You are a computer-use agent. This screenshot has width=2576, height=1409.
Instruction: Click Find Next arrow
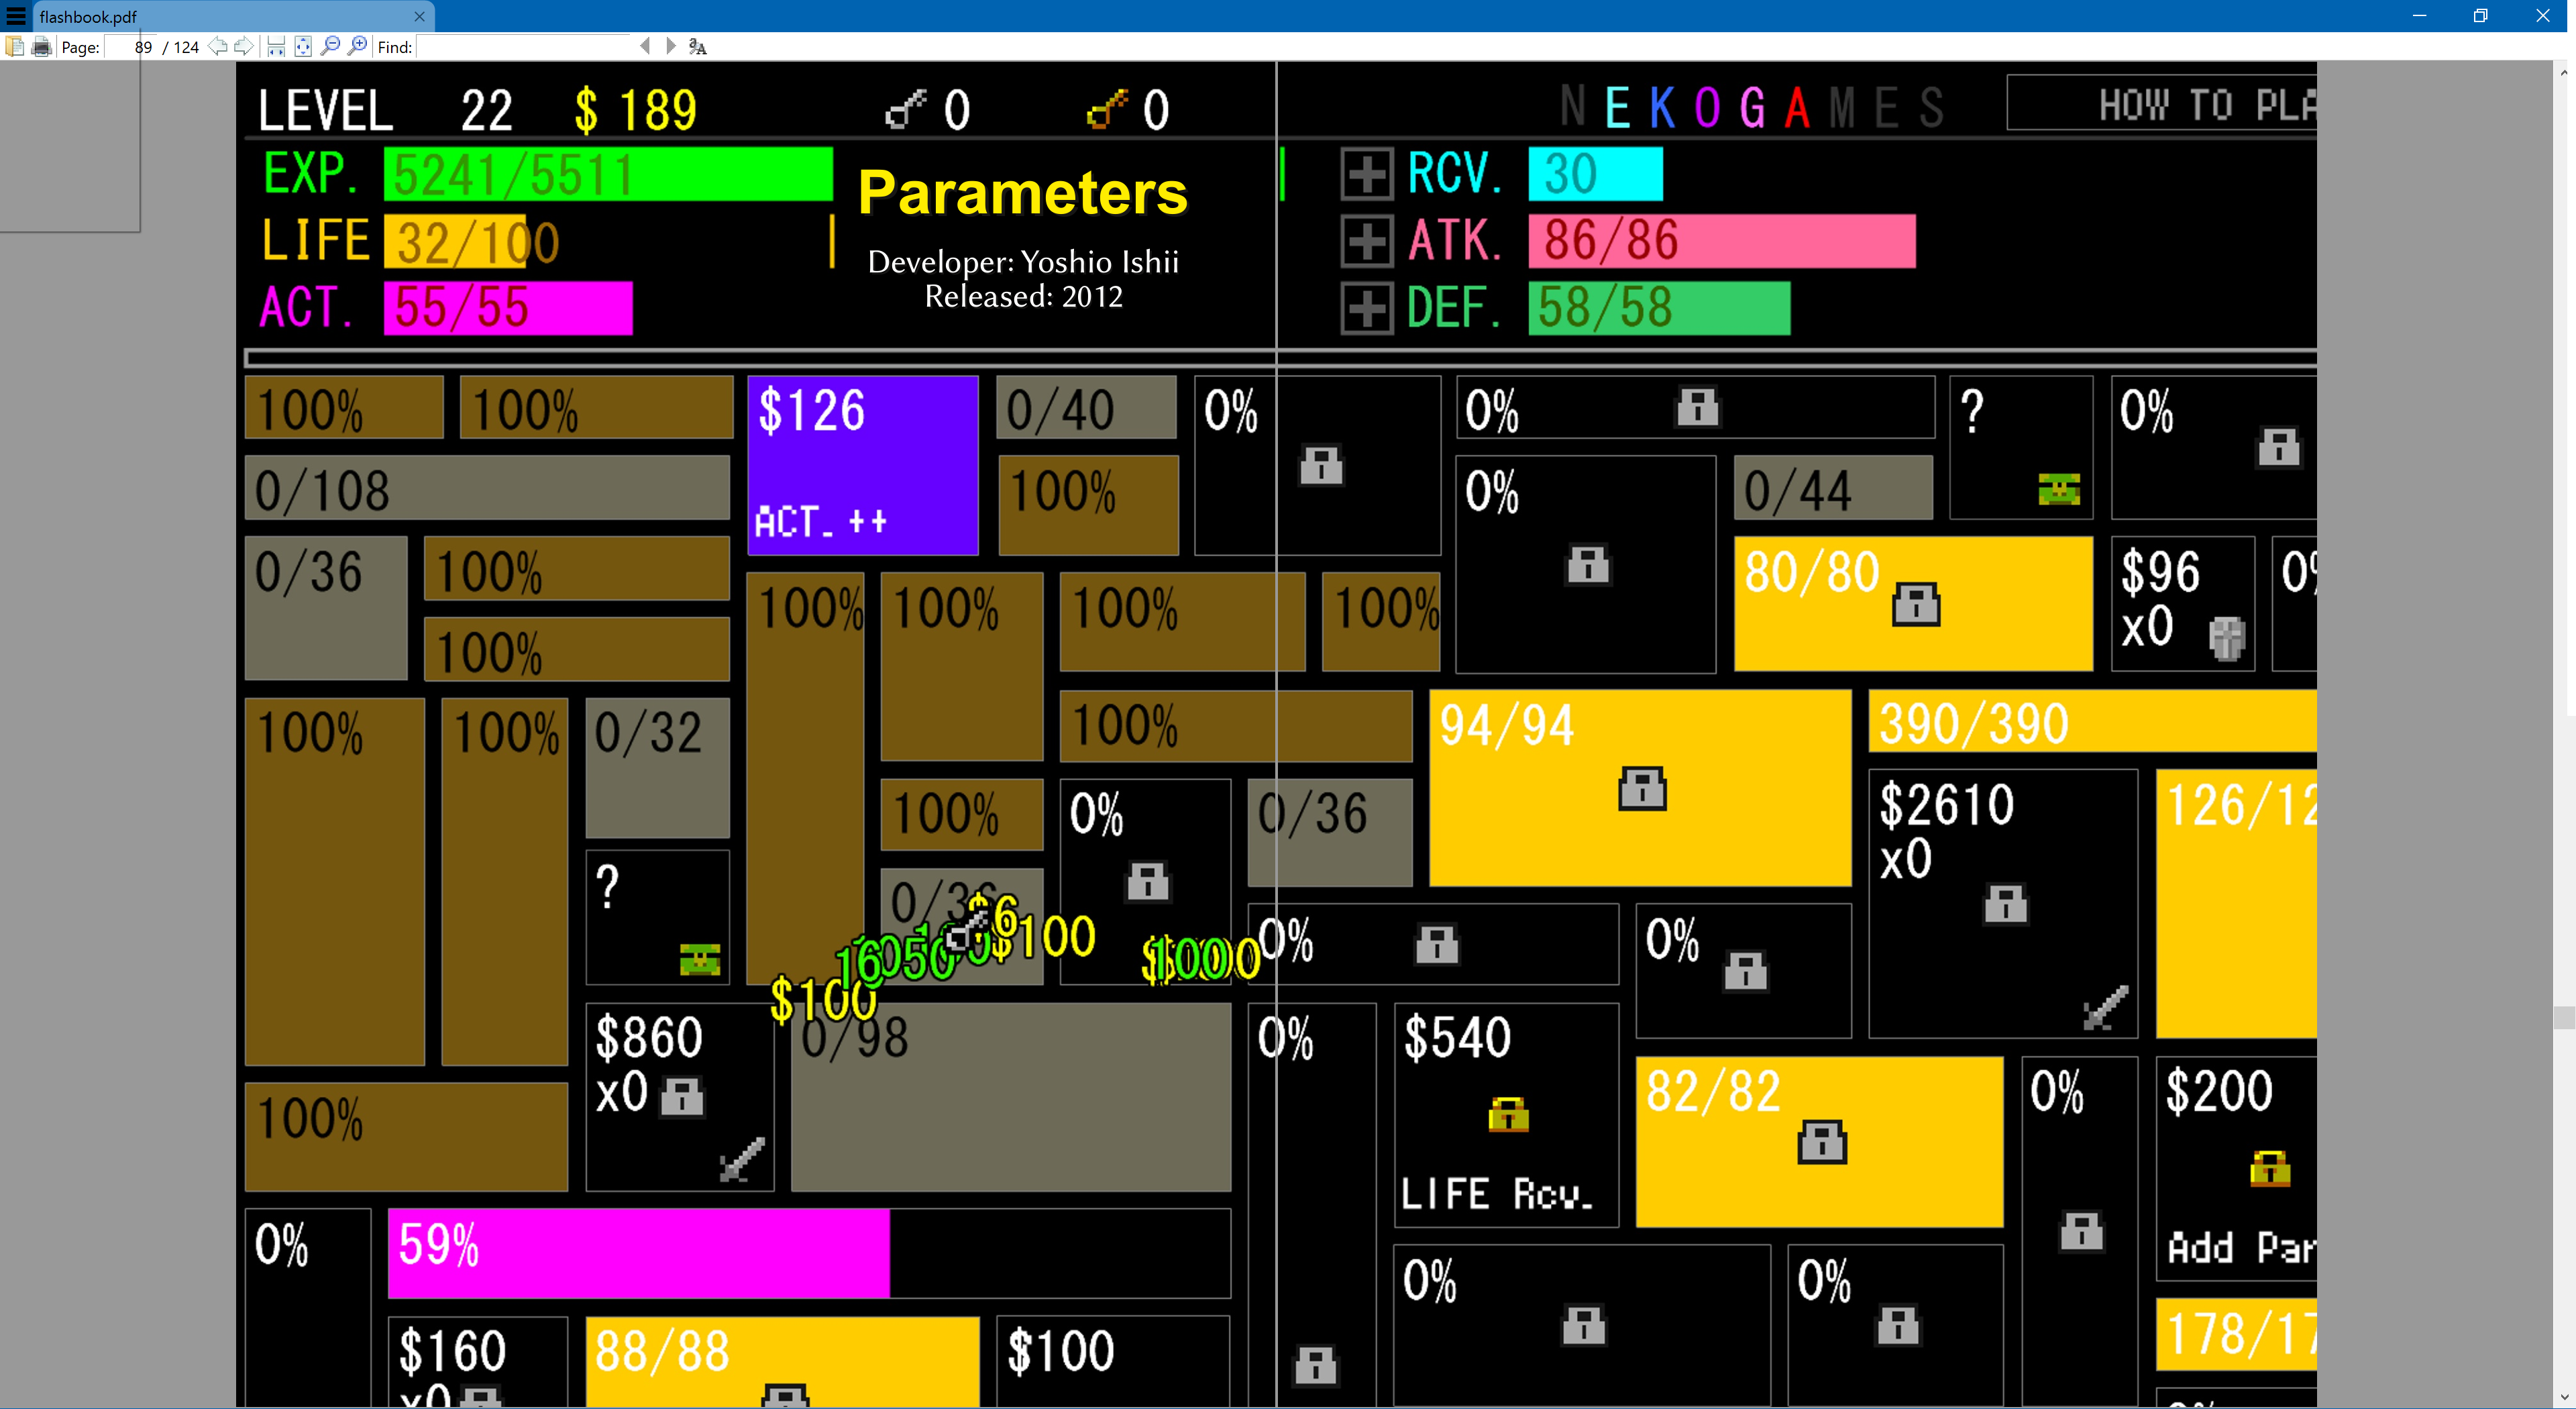[670, 46]
